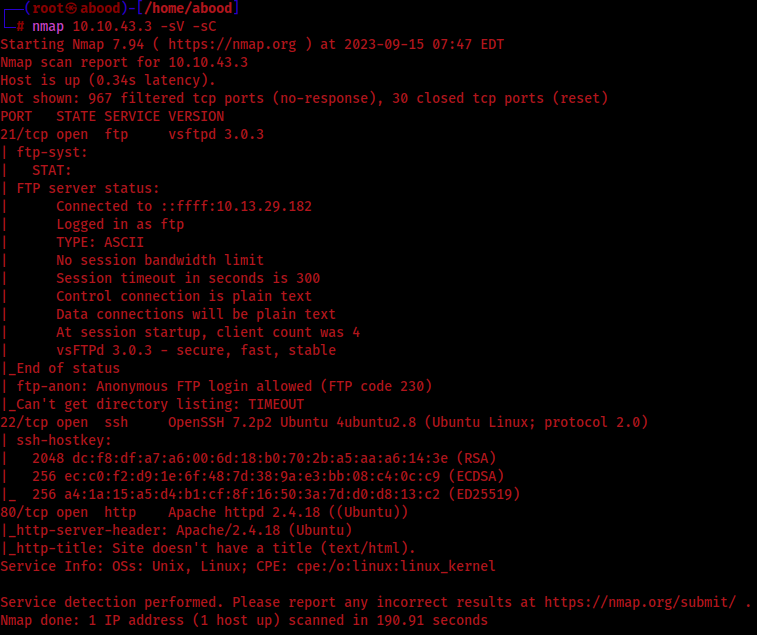Select the 80/tcp open http line
Viewport: 757px width, 635px height.
click(x=204, y=512)
